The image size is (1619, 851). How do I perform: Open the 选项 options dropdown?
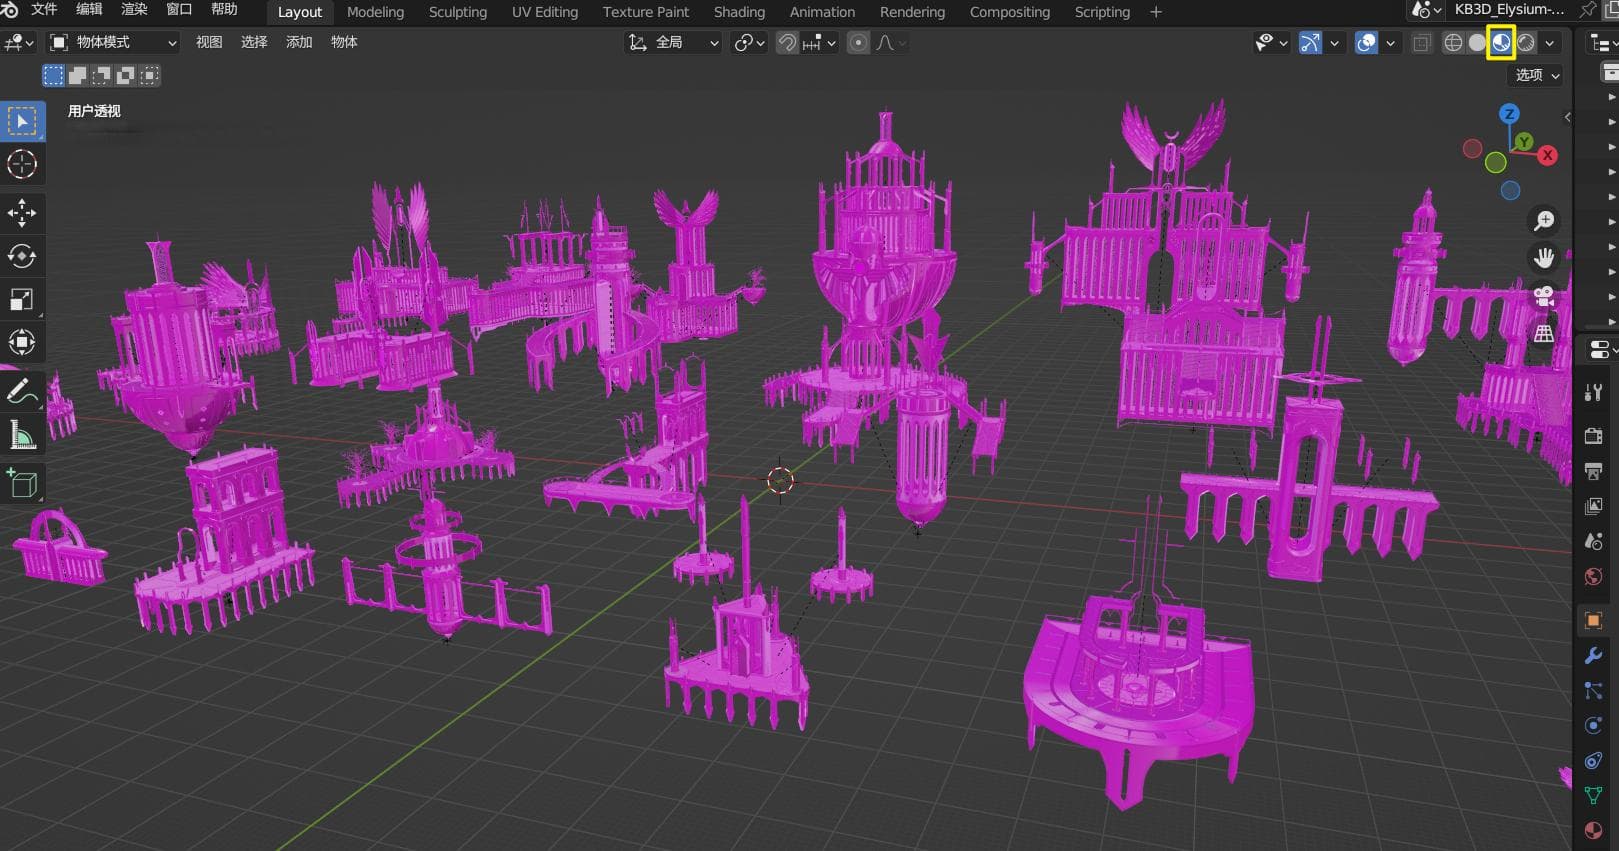[x=1537, y=75]
